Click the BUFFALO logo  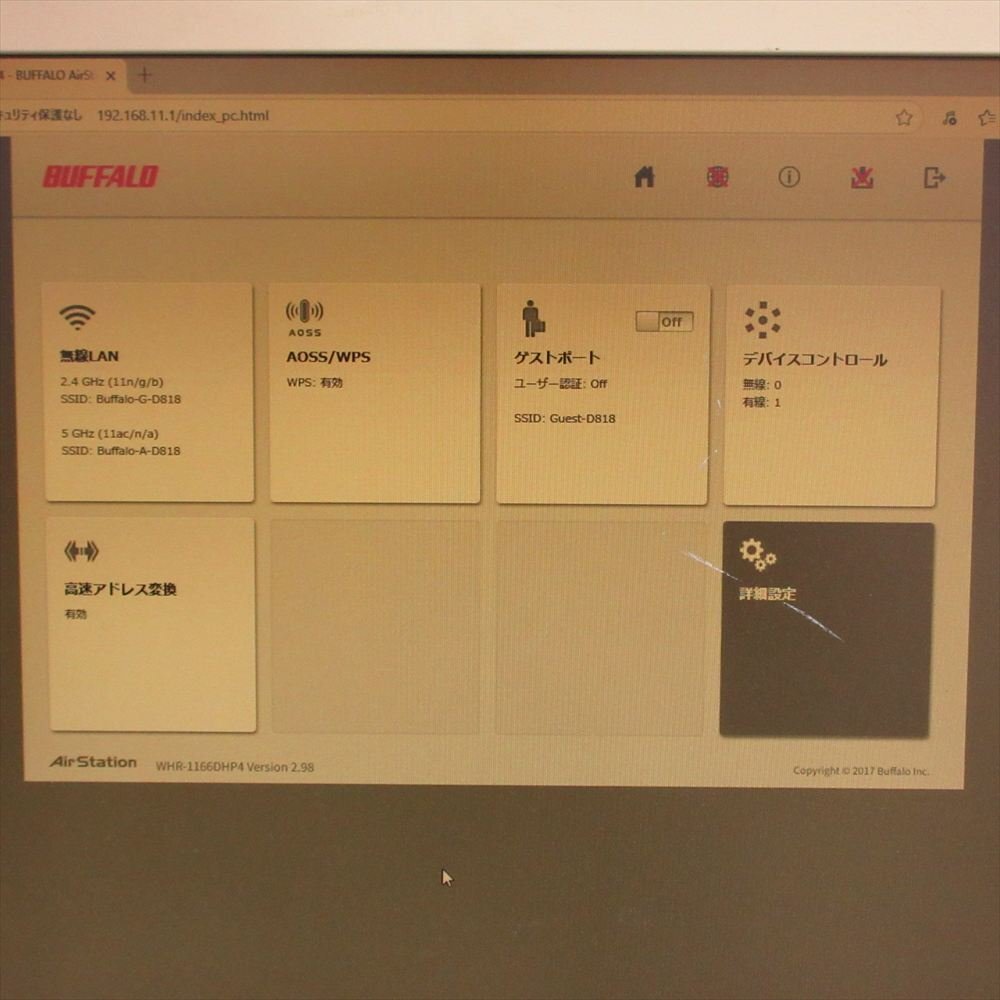pos(100,177)
